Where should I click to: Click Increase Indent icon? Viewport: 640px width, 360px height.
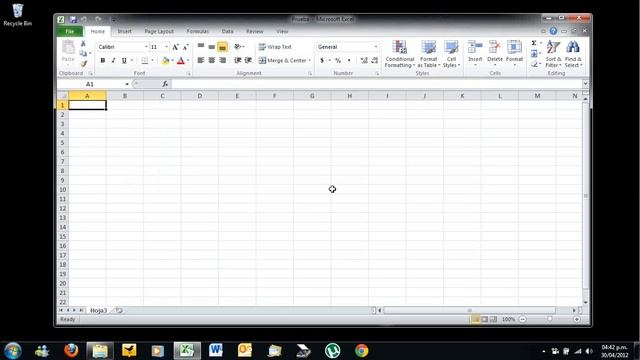coord(248,60)
